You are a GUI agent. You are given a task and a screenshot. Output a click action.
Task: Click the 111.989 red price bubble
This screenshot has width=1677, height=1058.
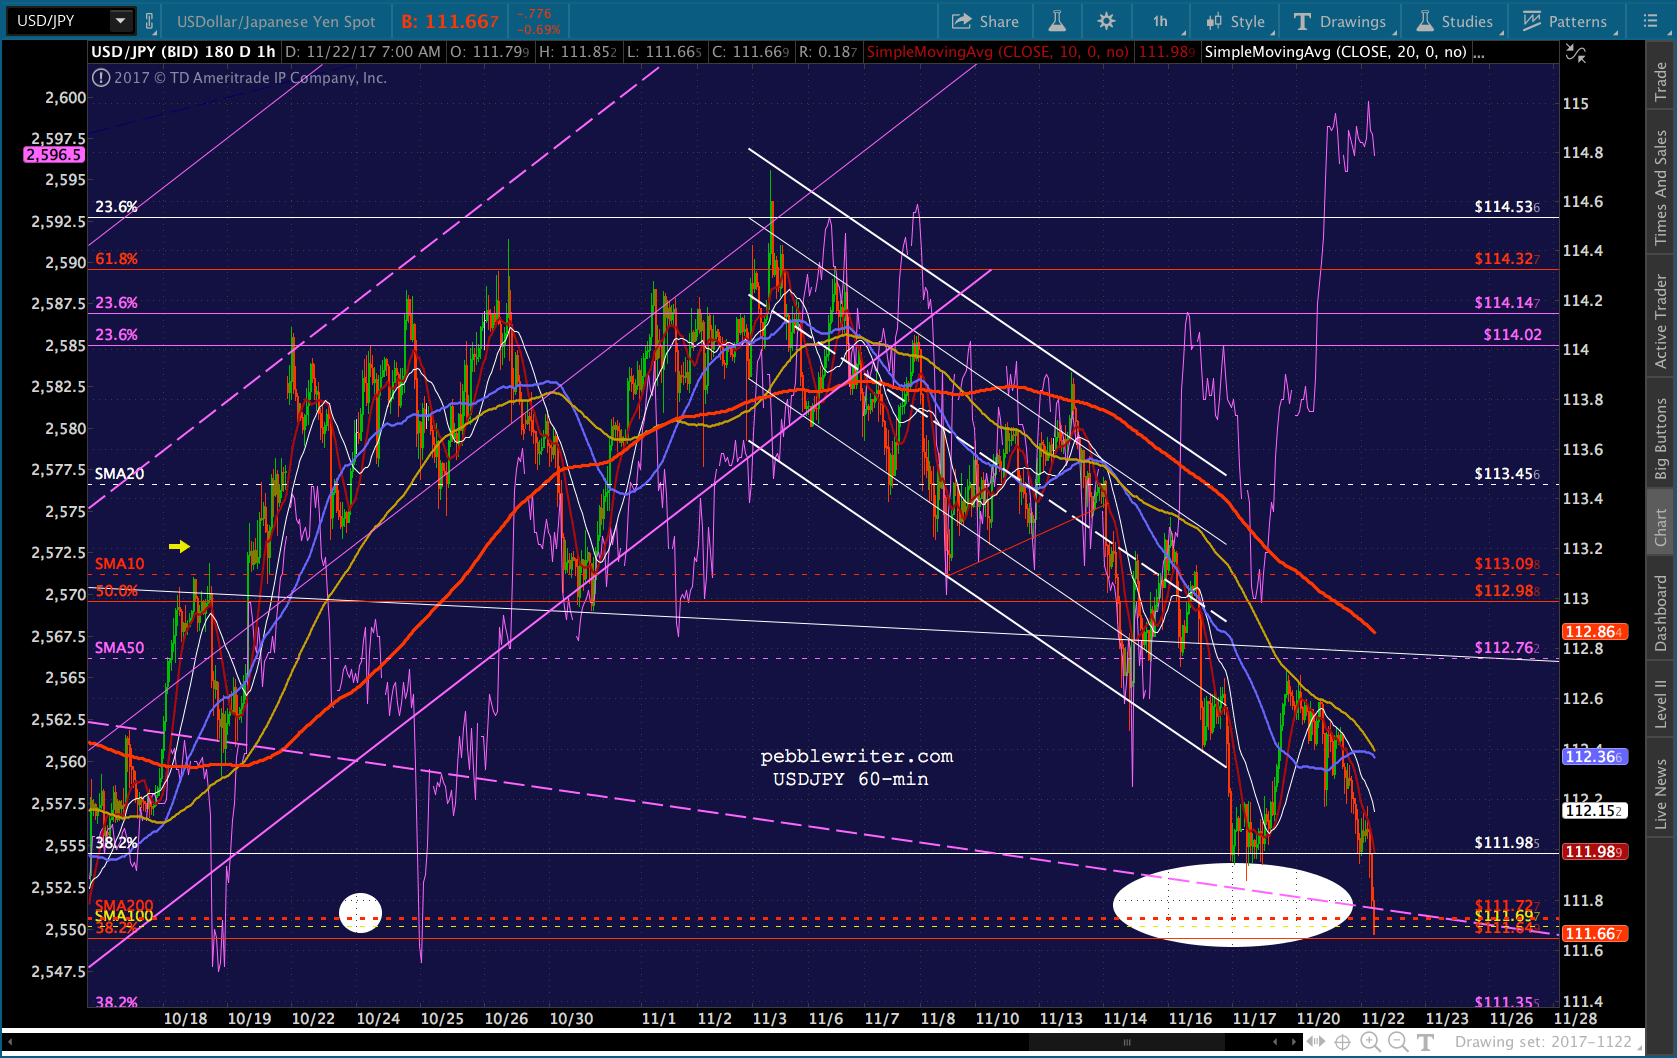(x=1595, y=852)
